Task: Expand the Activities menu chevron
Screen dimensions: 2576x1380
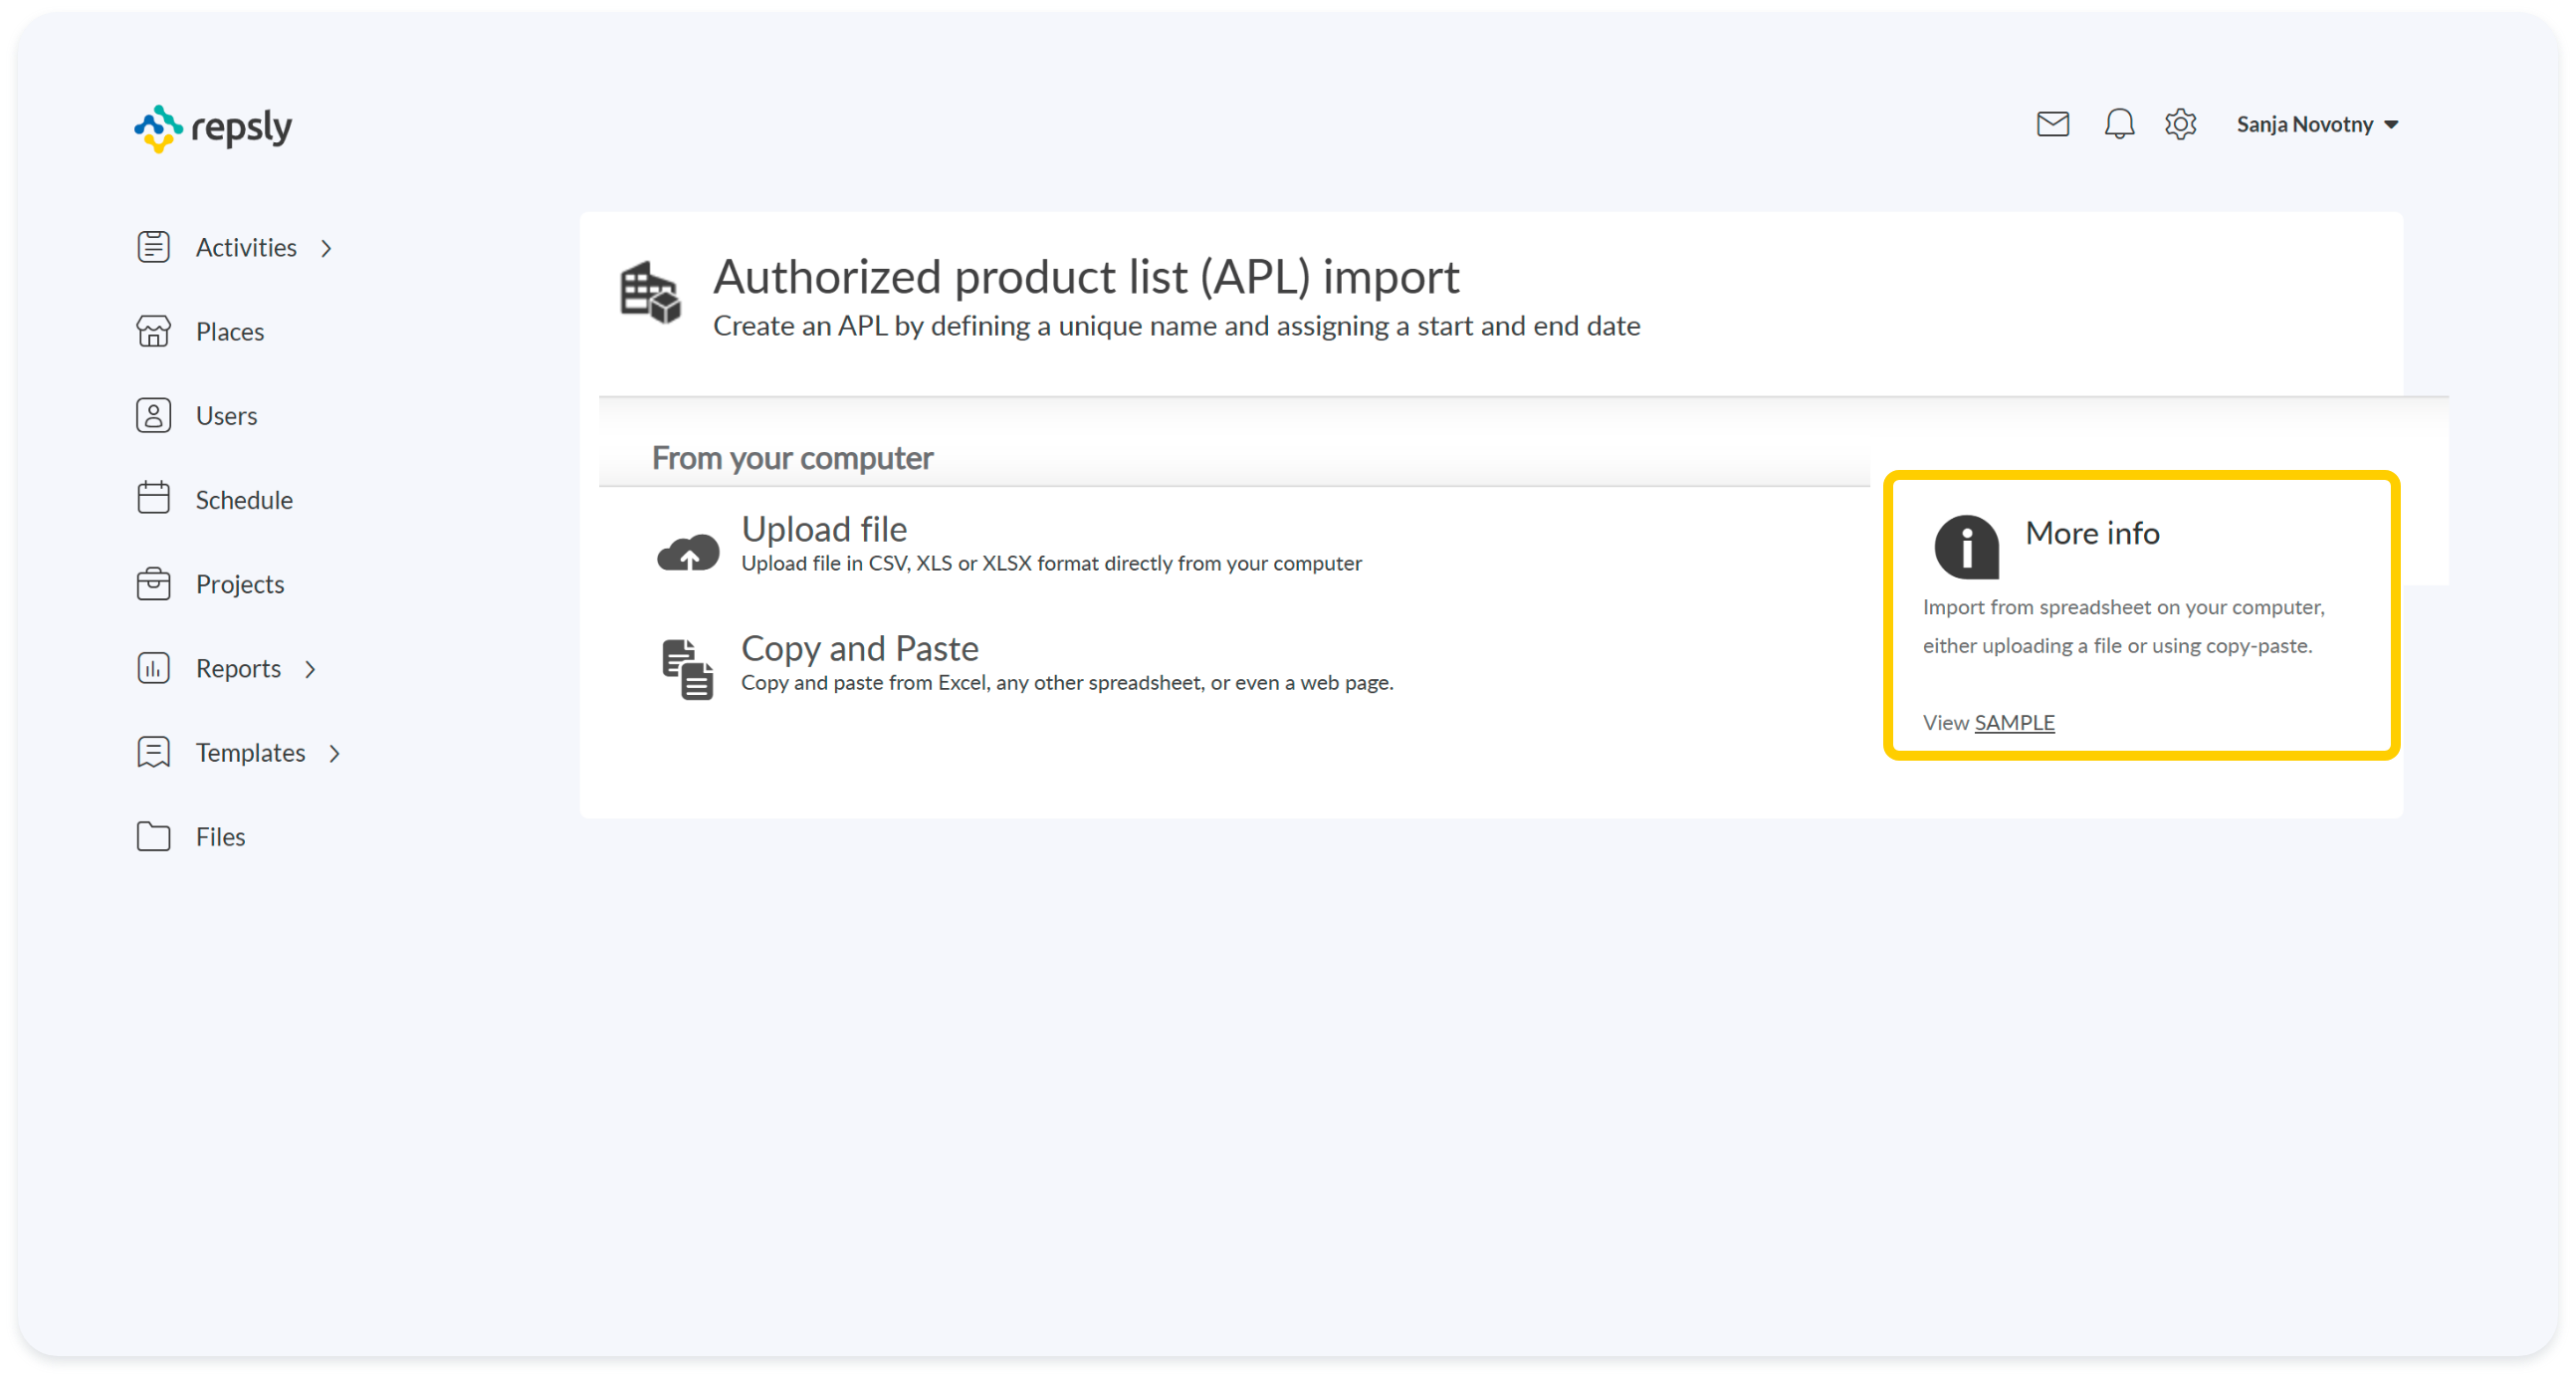Action: pyautogui.click(x=326, y=248)
